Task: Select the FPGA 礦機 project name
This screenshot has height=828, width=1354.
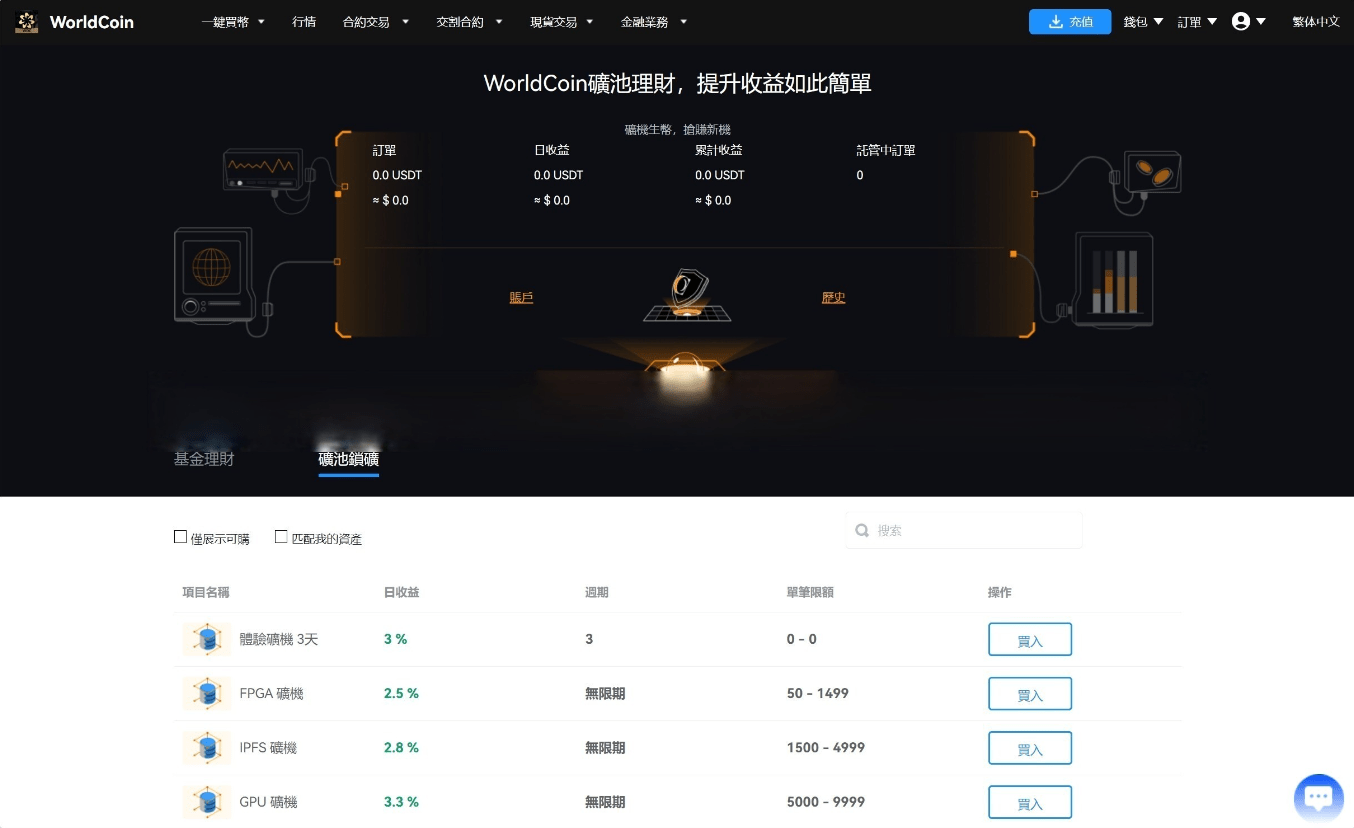Action: tap(272, 693)
